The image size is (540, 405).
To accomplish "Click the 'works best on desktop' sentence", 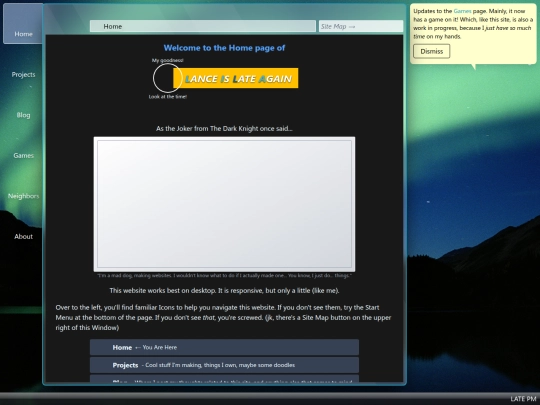I will coord(224,290).
